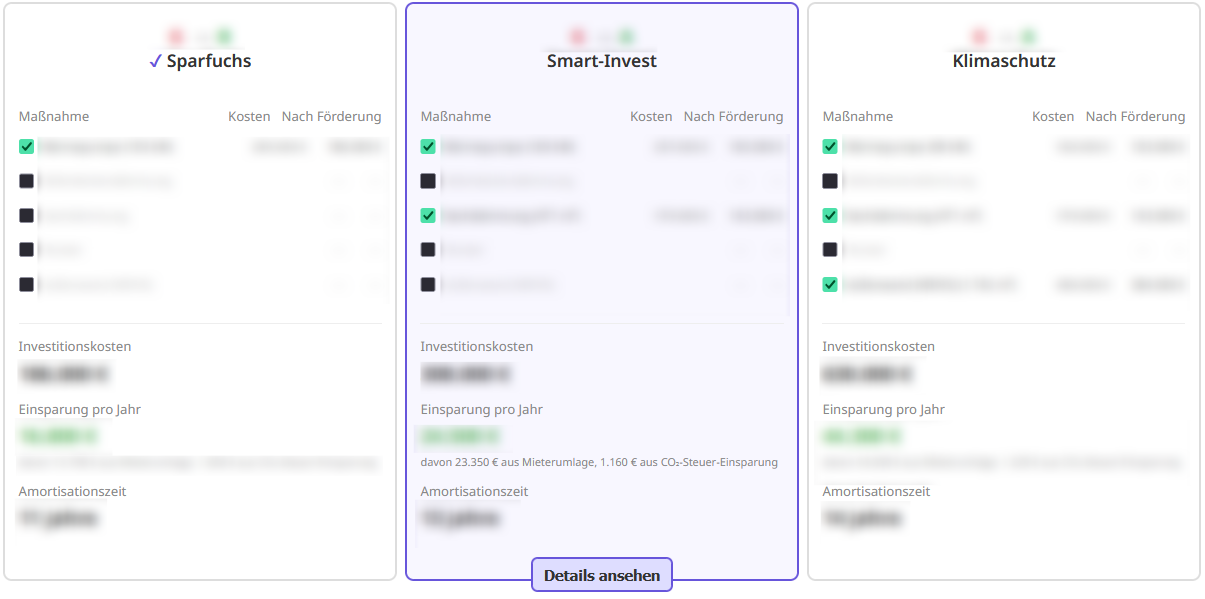Disable the third measure in Smart-Invest card
Image resolution: width=1205 pixels, height=599 pixels.
coord(428,215)
